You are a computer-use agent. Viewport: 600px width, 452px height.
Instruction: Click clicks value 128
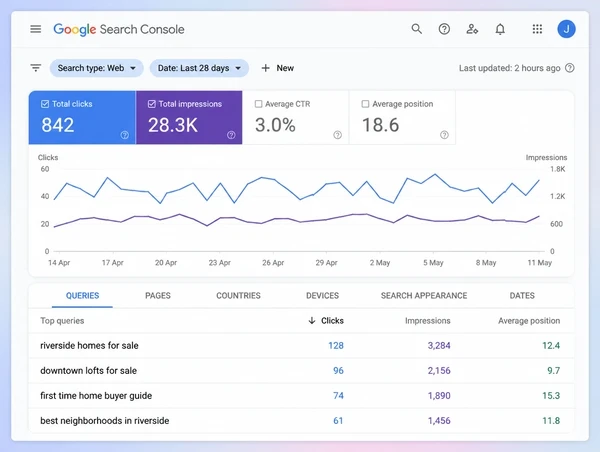[336, 346]
